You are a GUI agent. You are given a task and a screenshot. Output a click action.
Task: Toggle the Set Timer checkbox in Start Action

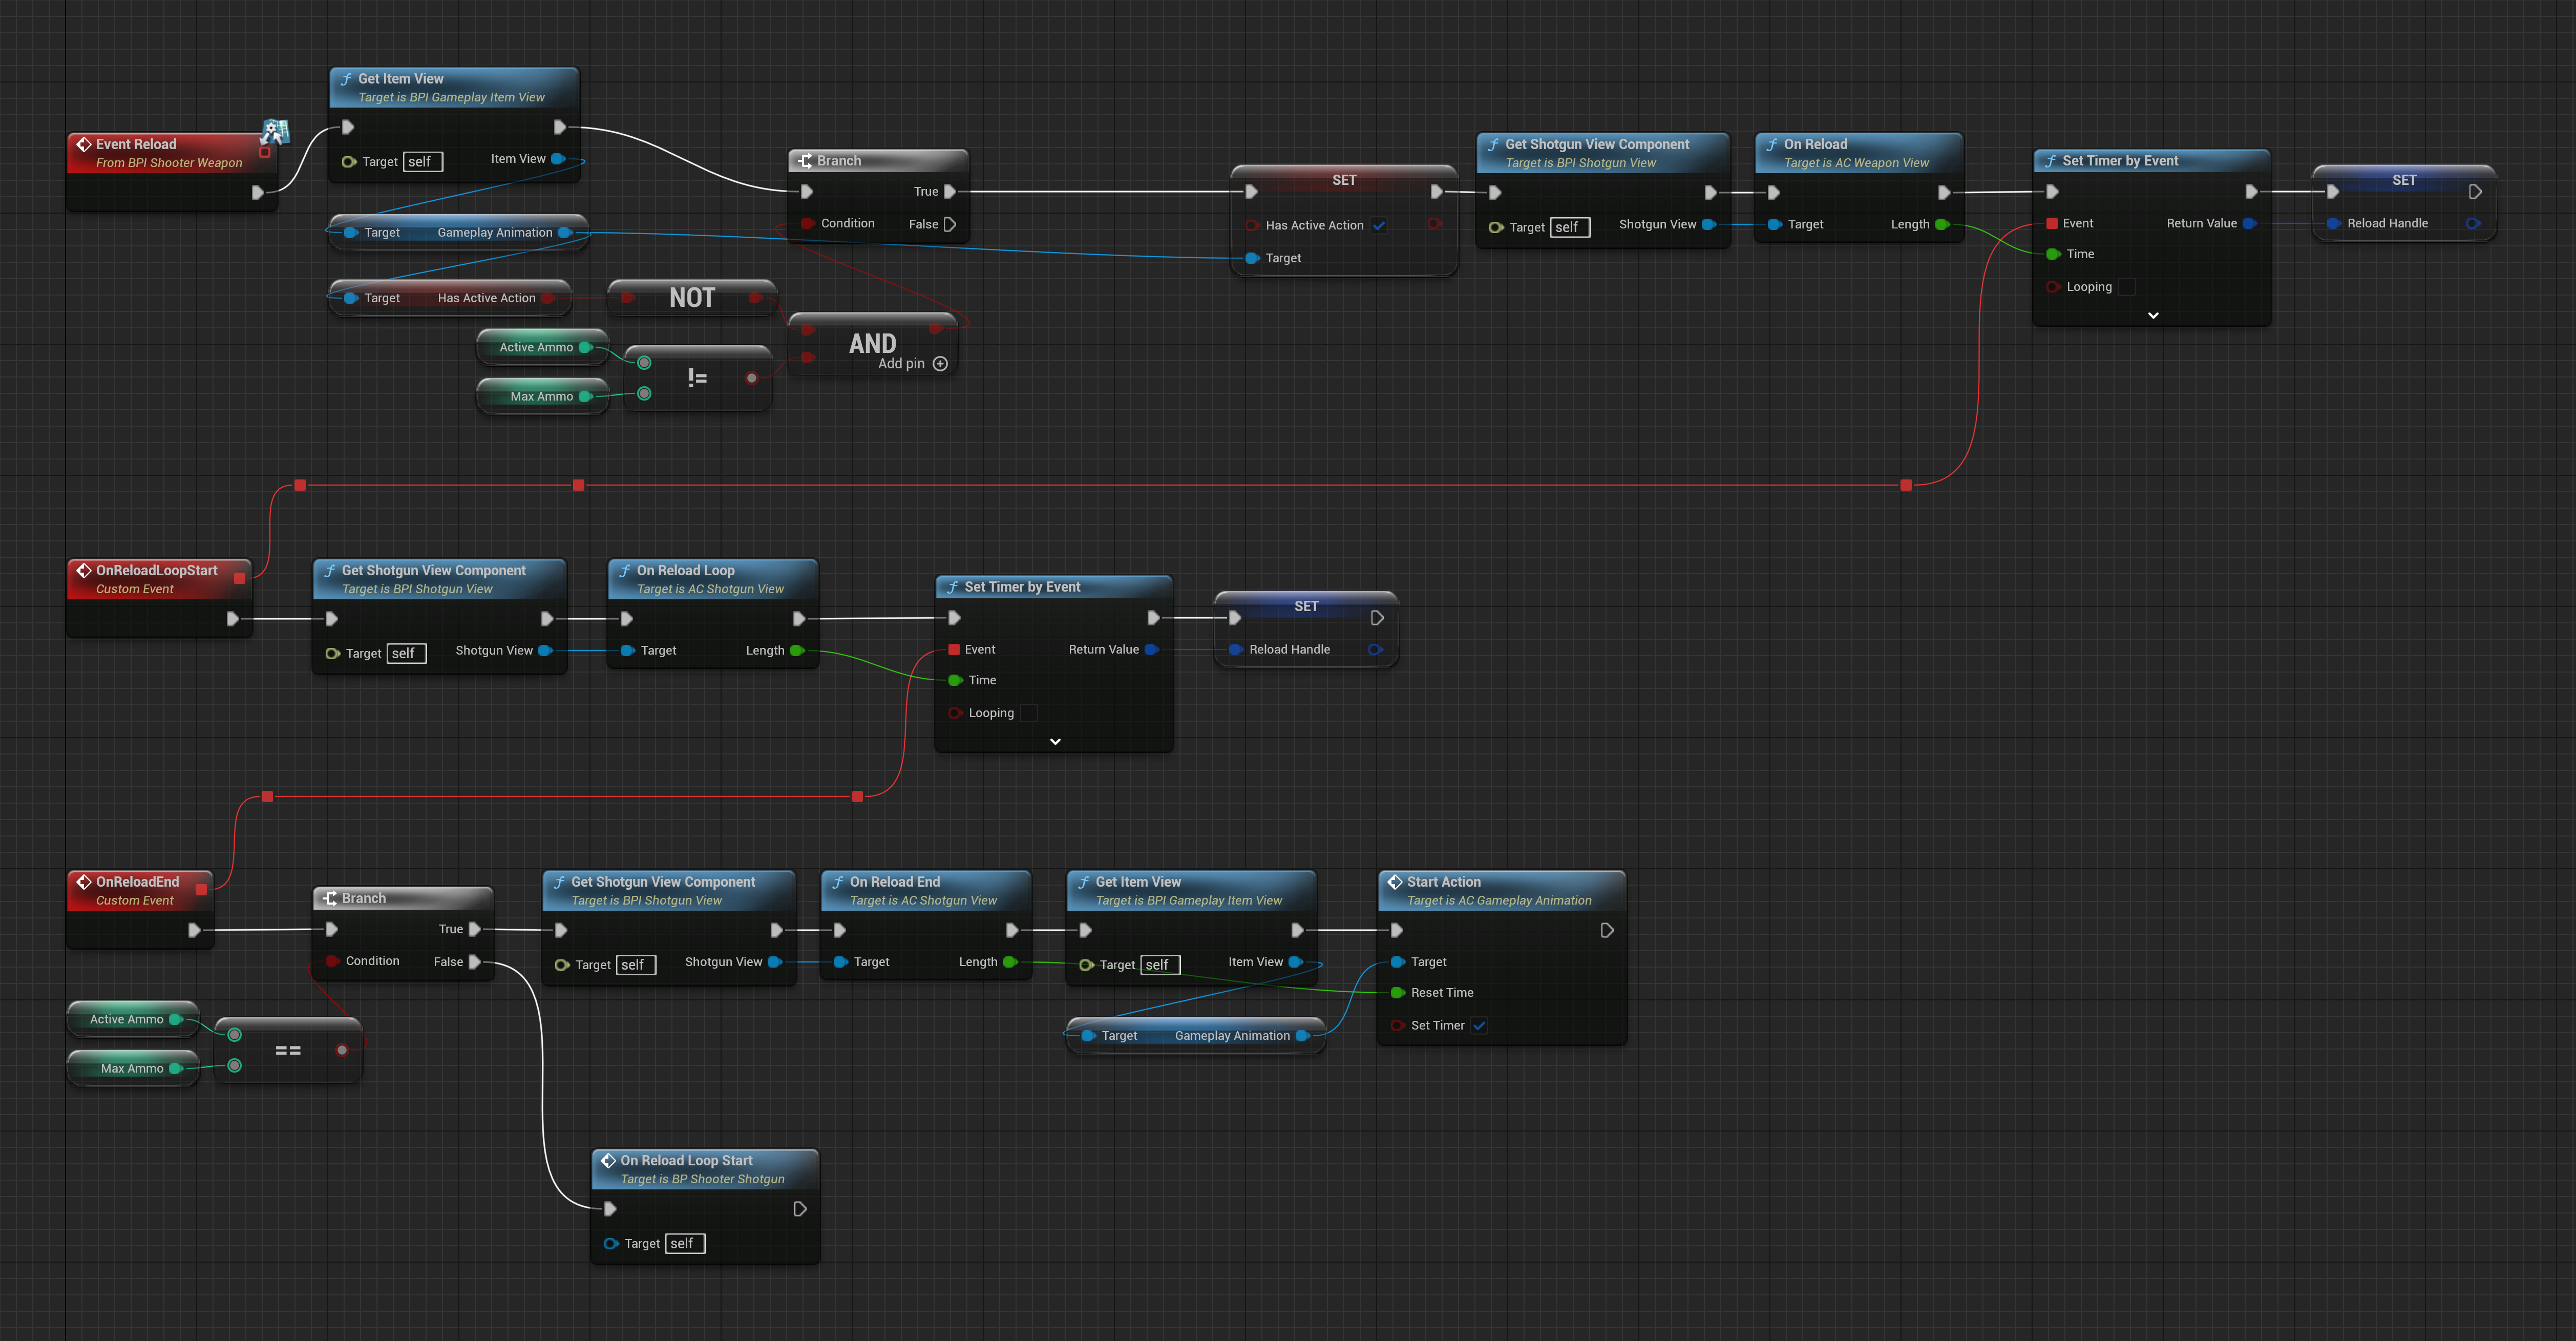(1479, 1025)
